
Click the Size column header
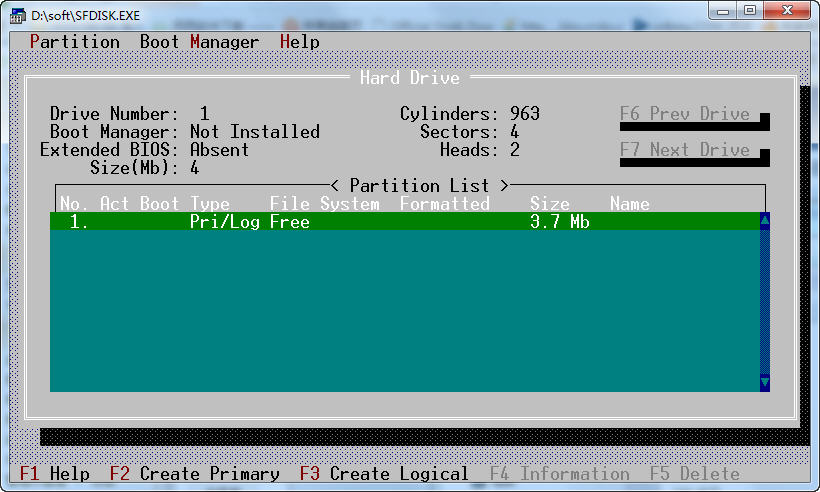point(550,204)
